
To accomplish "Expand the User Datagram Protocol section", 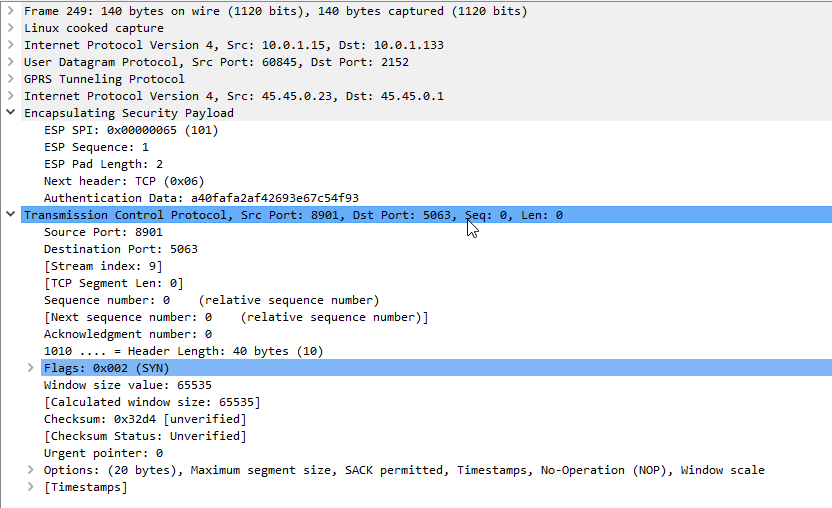I will pos(10,62).
